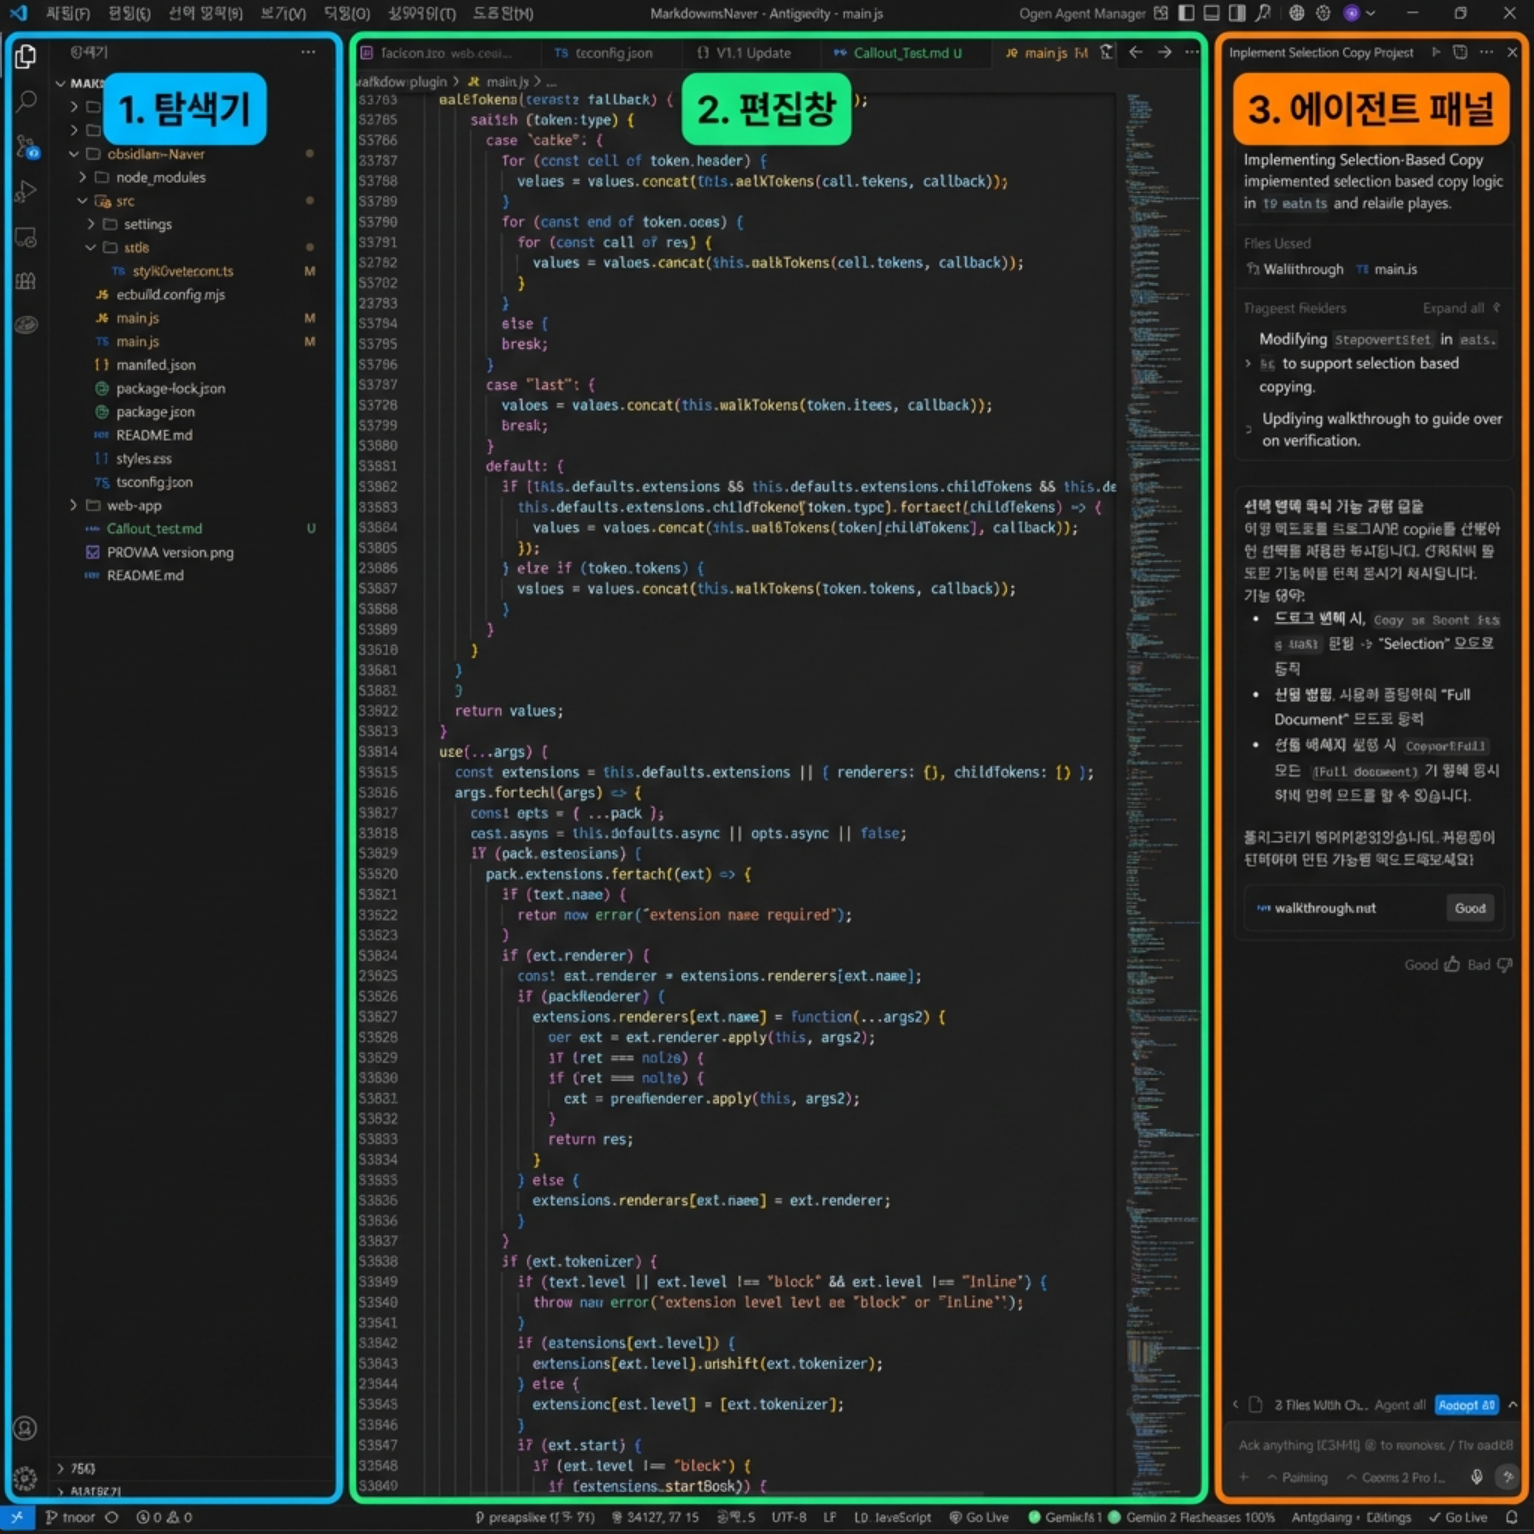The height and width of the screenshot is (1534, 1534).
Task: Switch to the V1.1 Update tab
Action: pyautogui.click(x=745, y=53)
